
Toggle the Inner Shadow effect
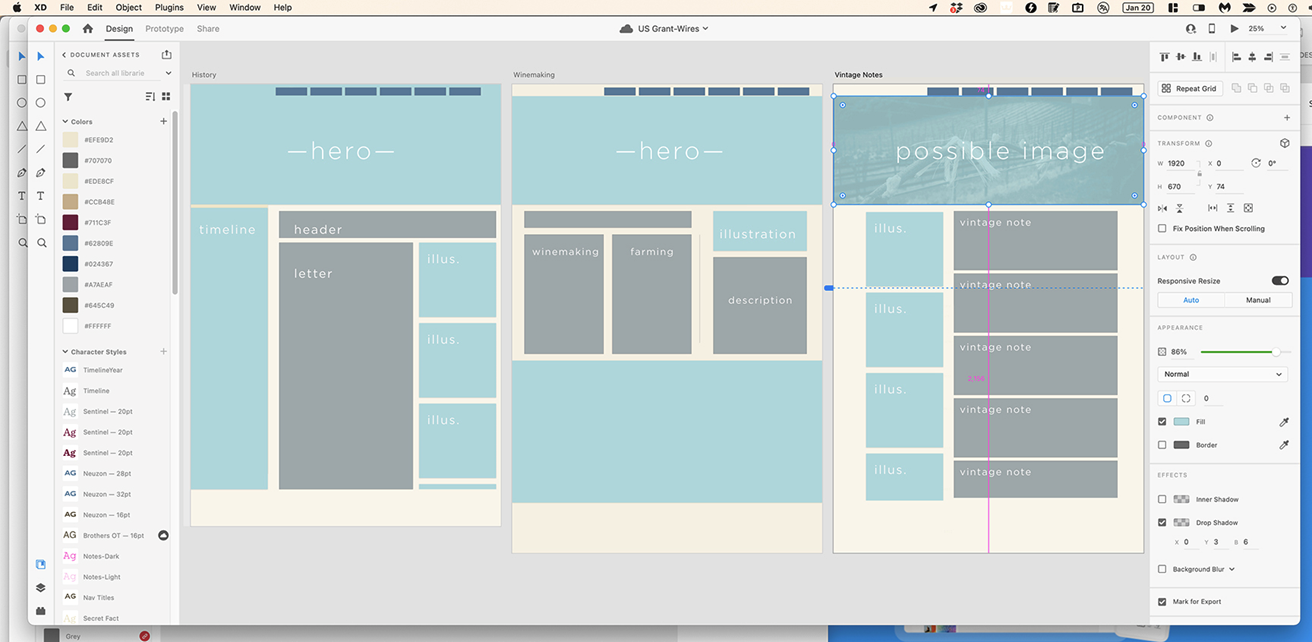point(1163,499)
